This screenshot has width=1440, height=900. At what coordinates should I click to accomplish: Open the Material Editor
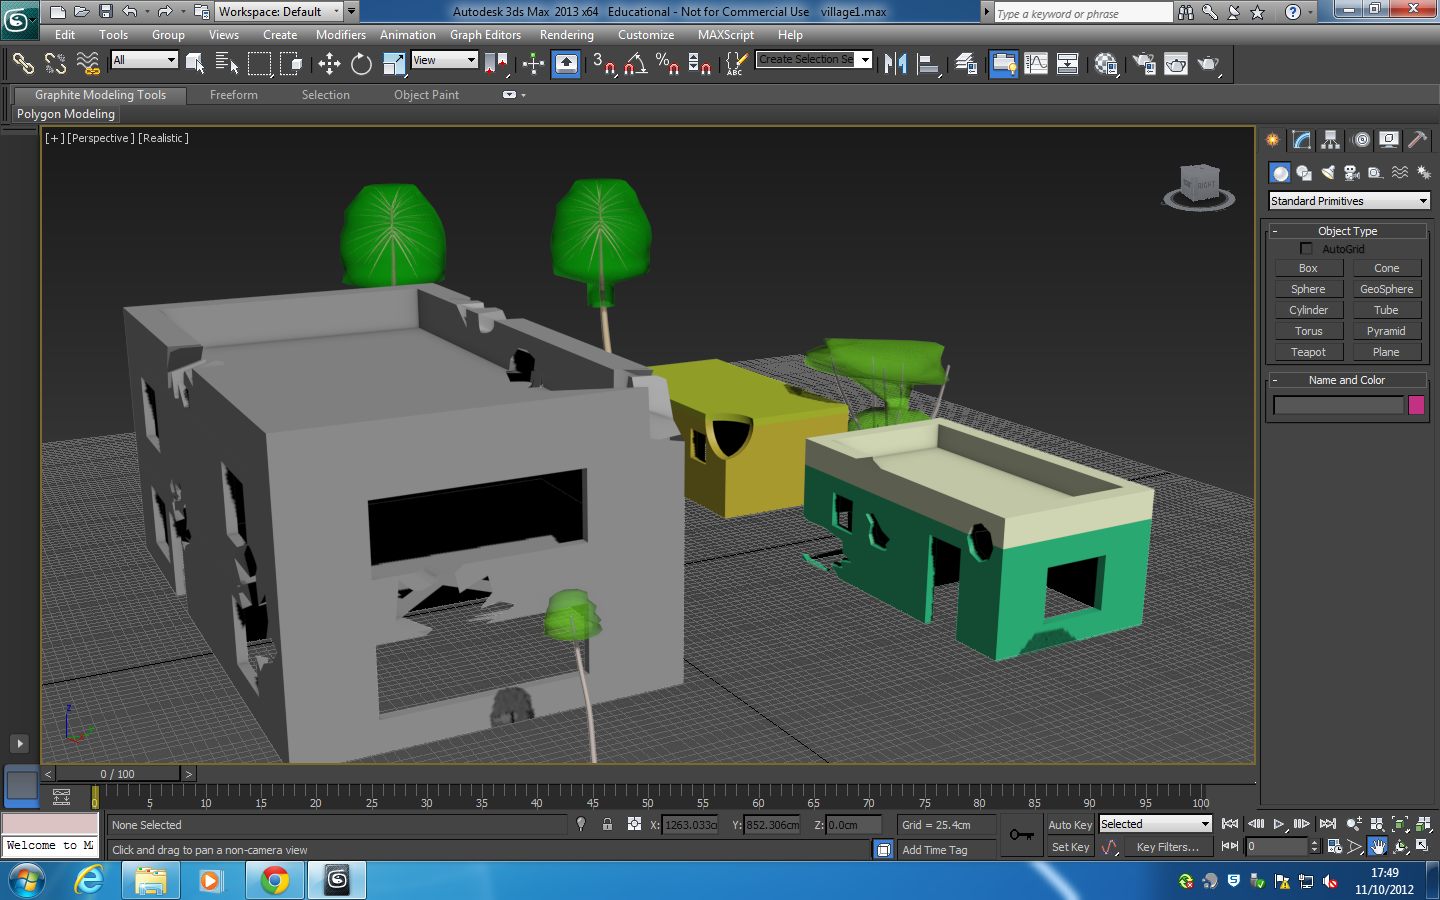click(1106, 65)
